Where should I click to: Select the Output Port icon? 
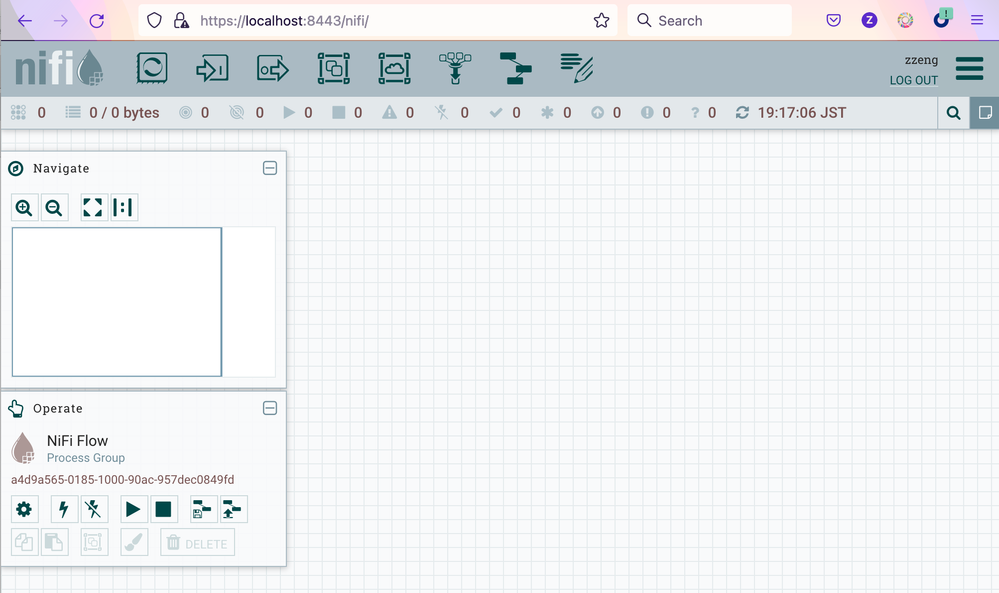coord(272,68)
